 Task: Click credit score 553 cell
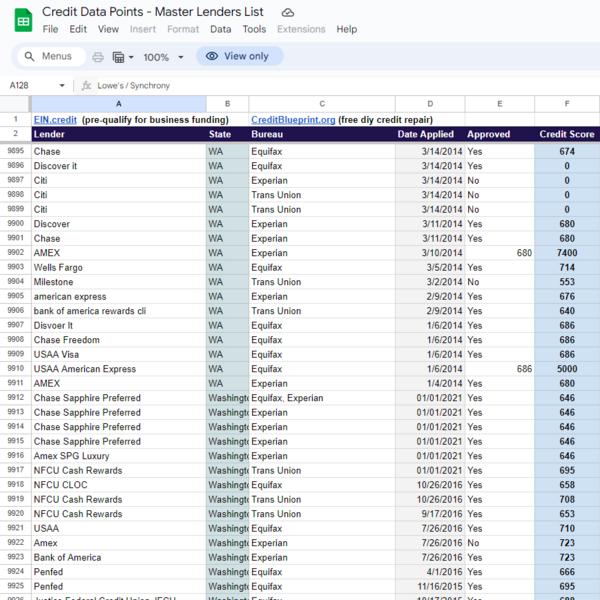coord(567,282)
